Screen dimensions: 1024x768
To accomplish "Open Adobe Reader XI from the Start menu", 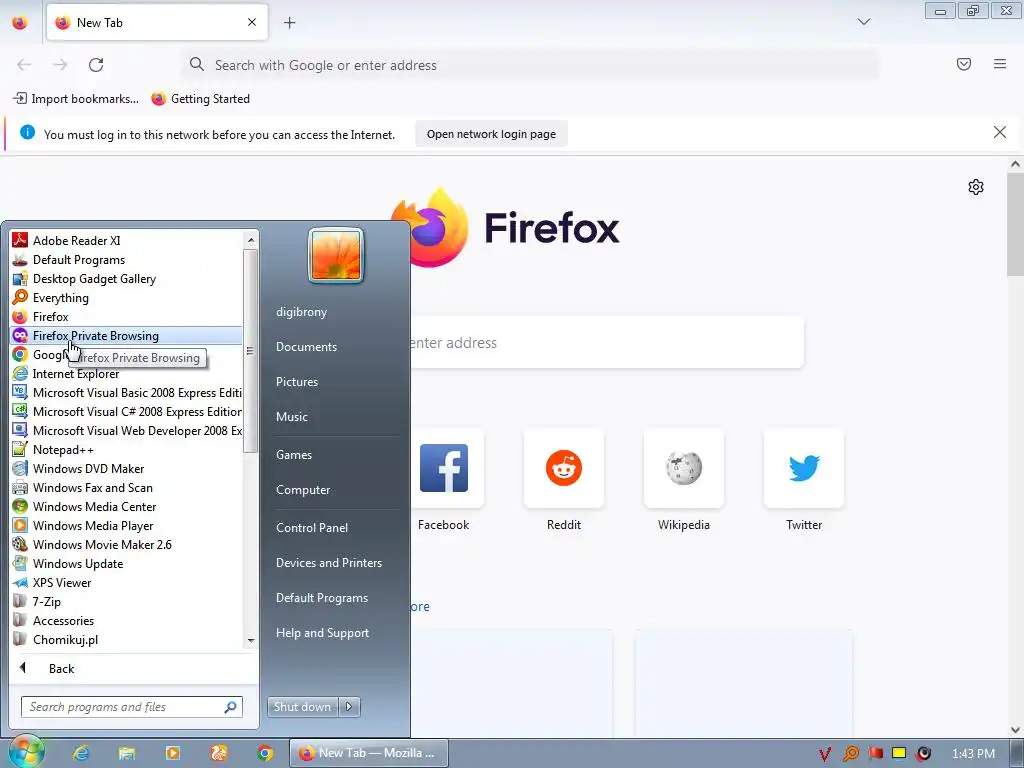I will (126, 240).
